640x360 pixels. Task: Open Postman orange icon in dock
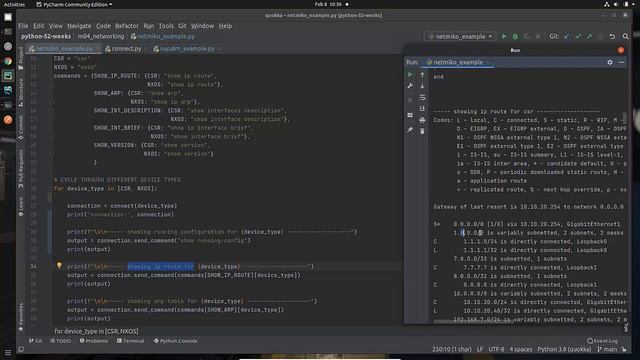[x=8, y=120]
